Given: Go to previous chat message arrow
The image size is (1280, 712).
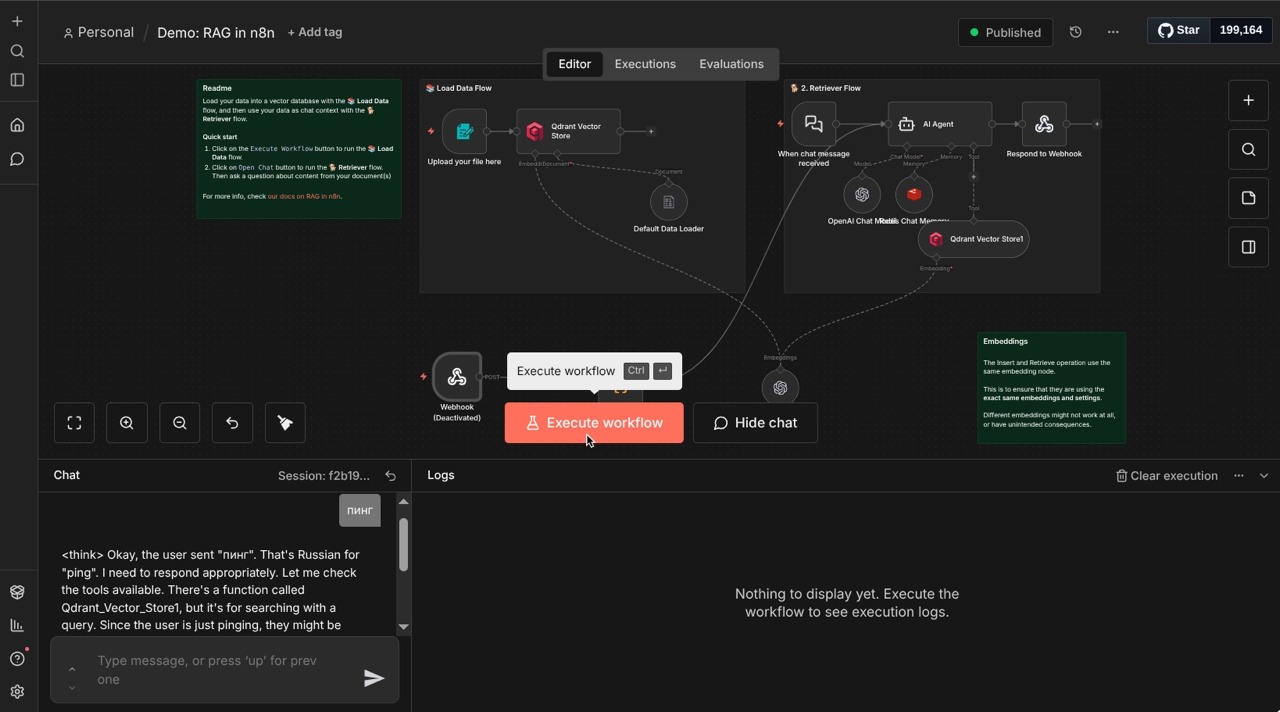Looking at the screenshot, I should (72, 670).
